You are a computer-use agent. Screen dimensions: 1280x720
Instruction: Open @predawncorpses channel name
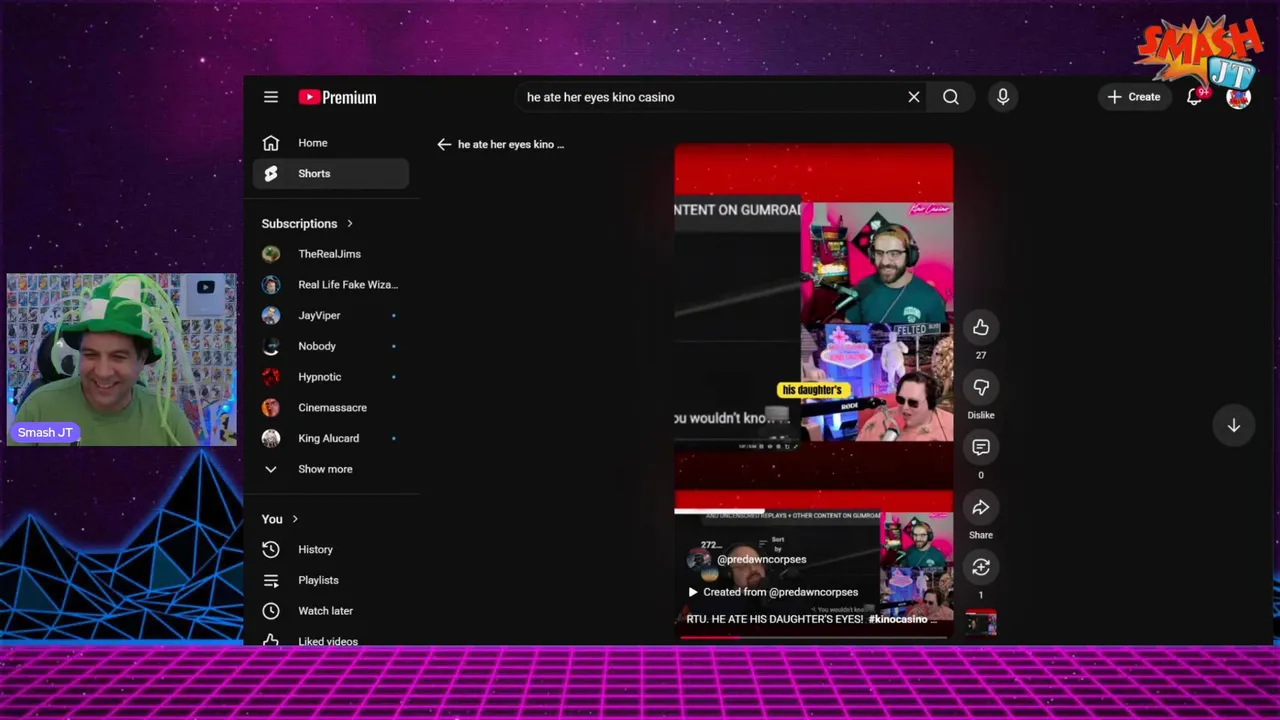pos(761,560)
